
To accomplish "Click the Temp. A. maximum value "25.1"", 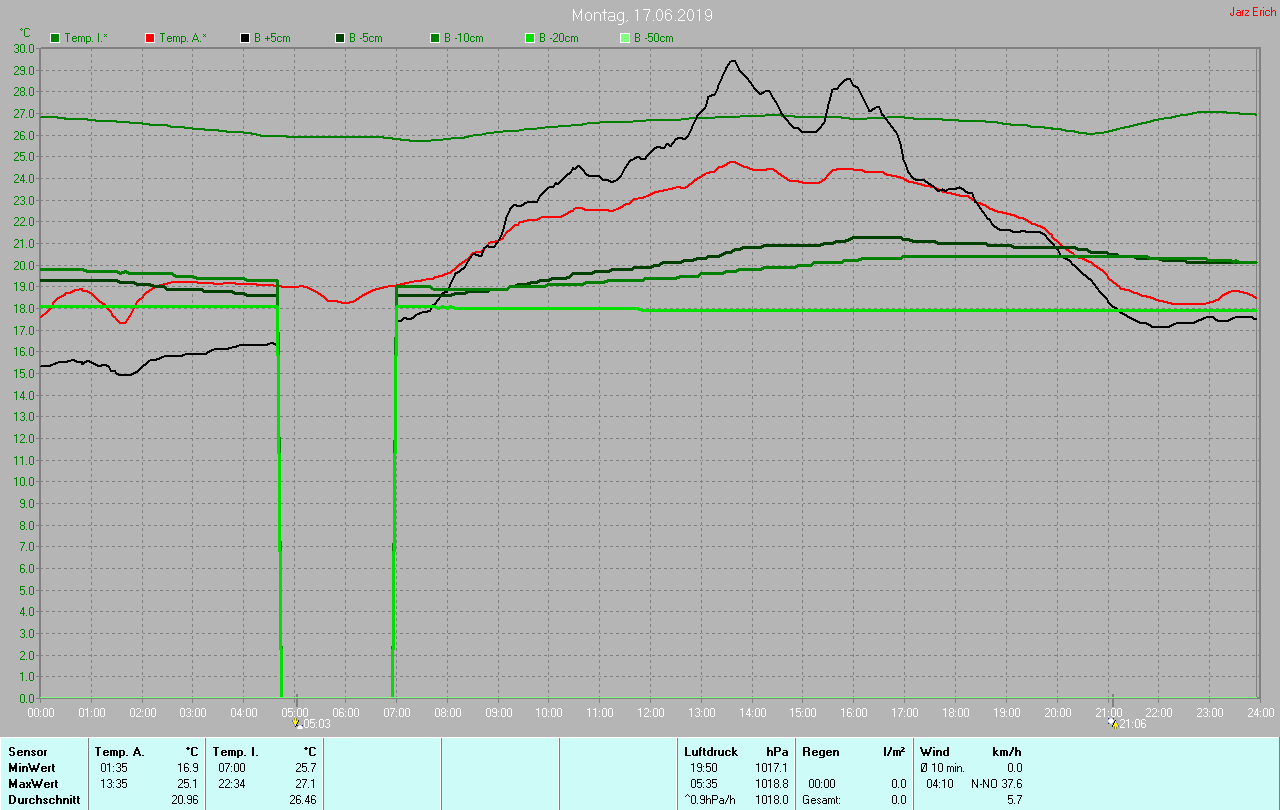I will pyautogui.click(x=188, y=783).
